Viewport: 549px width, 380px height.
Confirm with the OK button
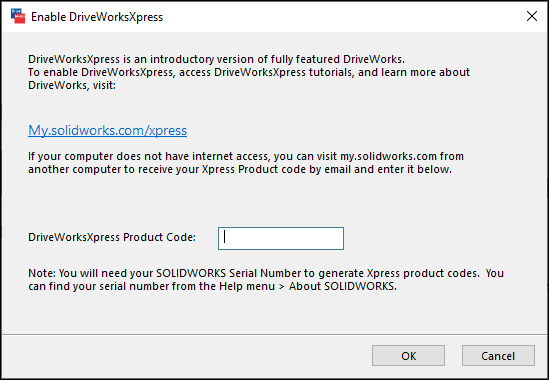(x=408, y=356)
